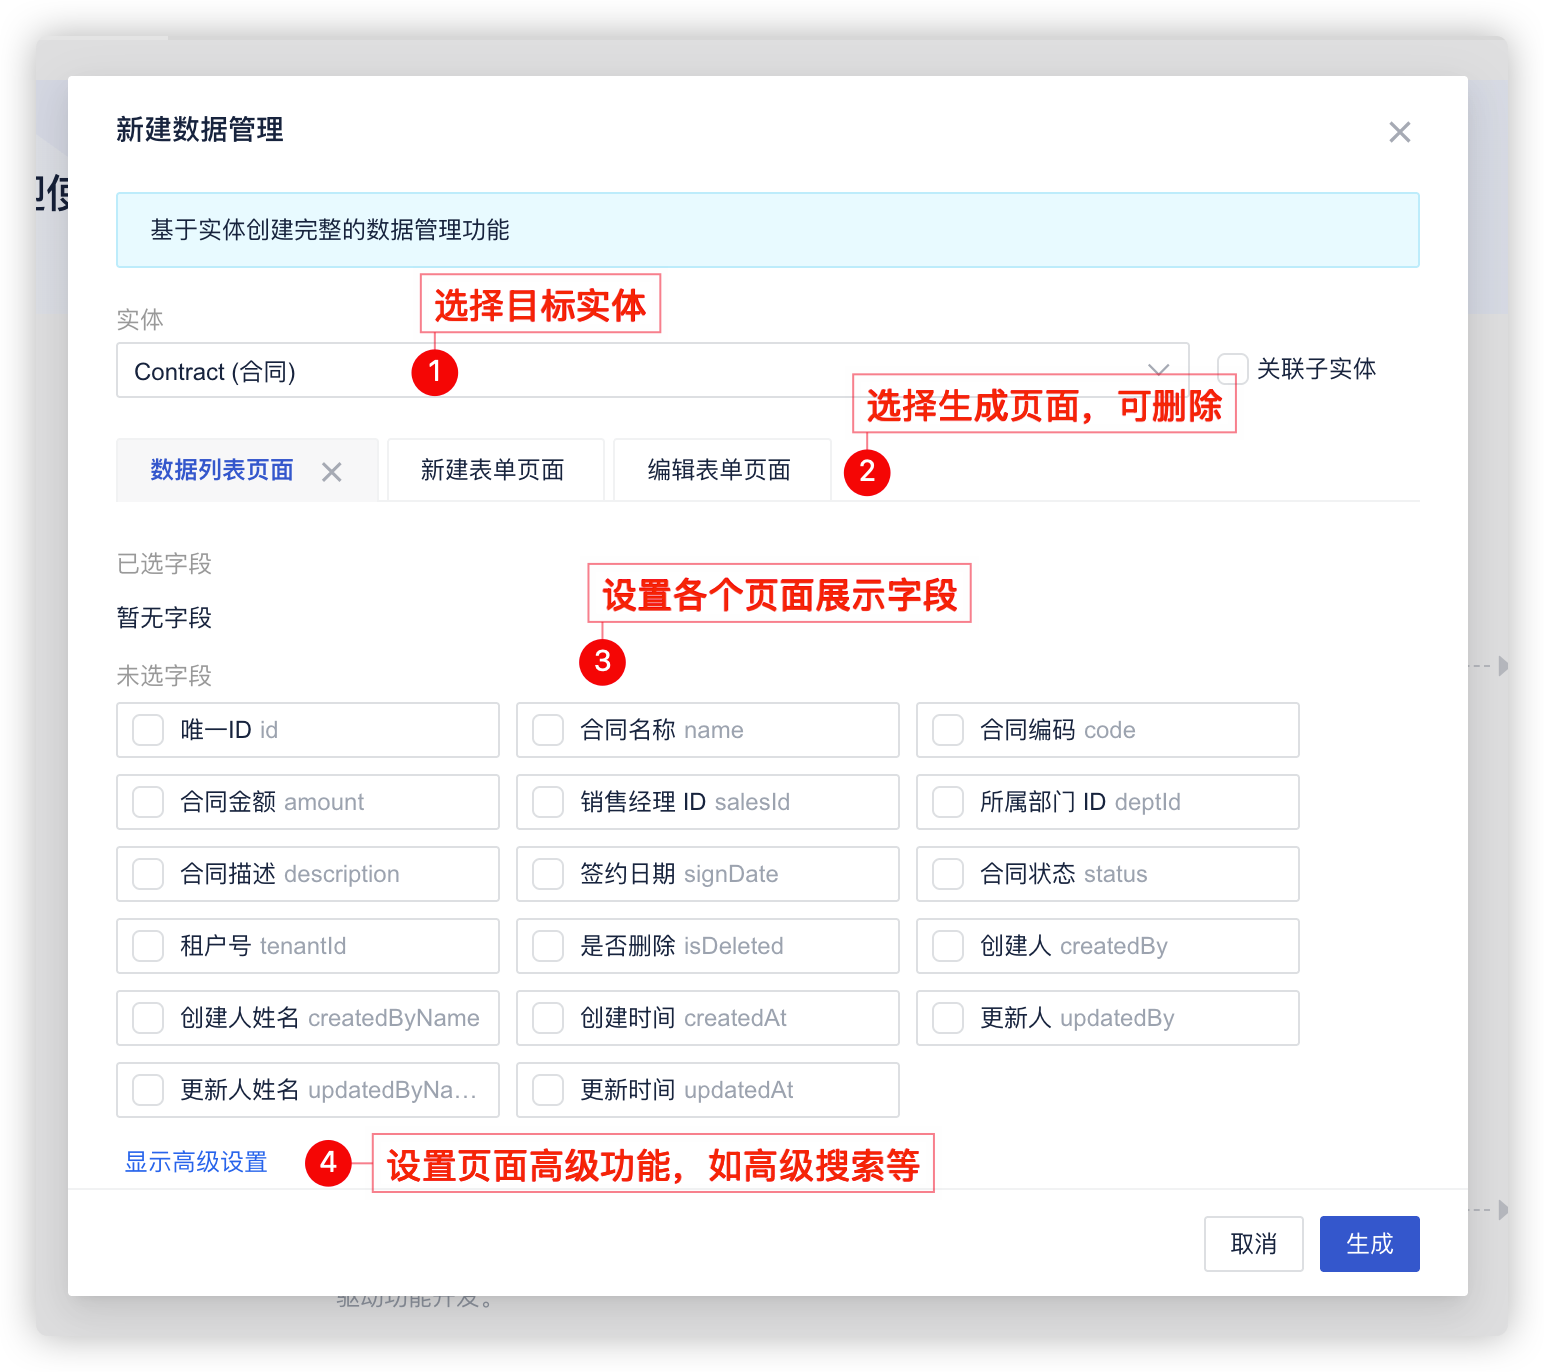
Task: Open 显示高级设置 advanced settings link
Action: coord(195,1162)
